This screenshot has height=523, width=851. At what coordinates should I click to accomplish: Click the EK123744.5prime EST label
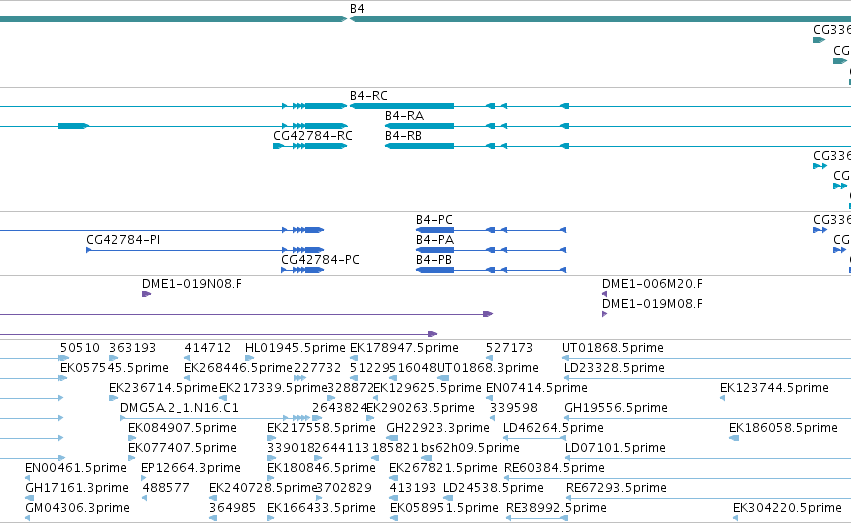click(x=774, y=388)
